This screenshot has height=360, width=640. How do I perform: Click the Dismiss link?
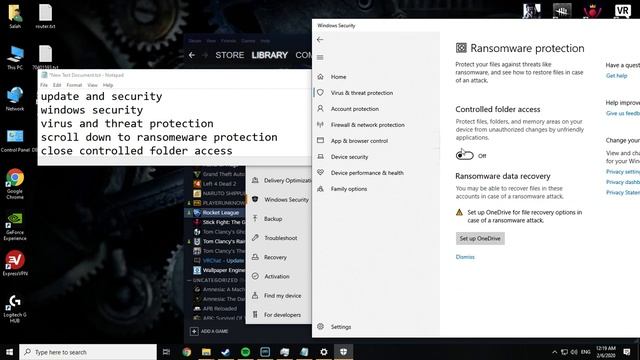(465, 257)
